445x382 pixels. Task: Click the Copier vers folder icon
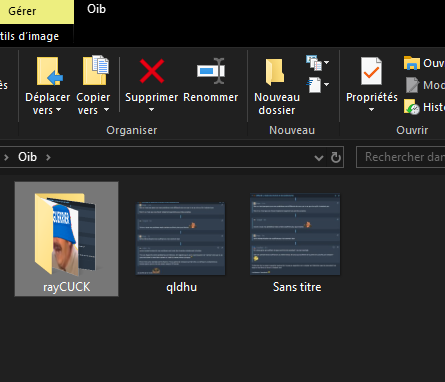point(96,70)
